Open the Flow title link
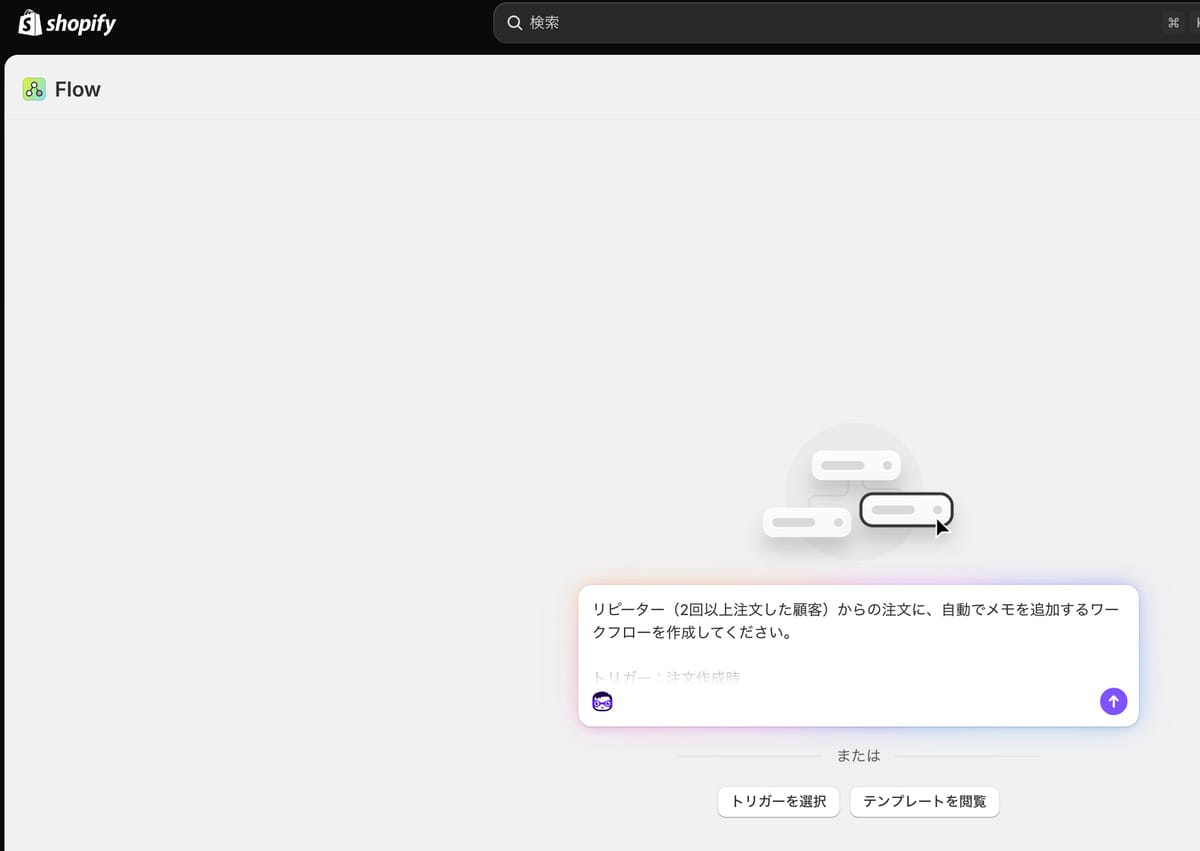Viewport: 1200px width, 851px height. click(x=78, y=89)
